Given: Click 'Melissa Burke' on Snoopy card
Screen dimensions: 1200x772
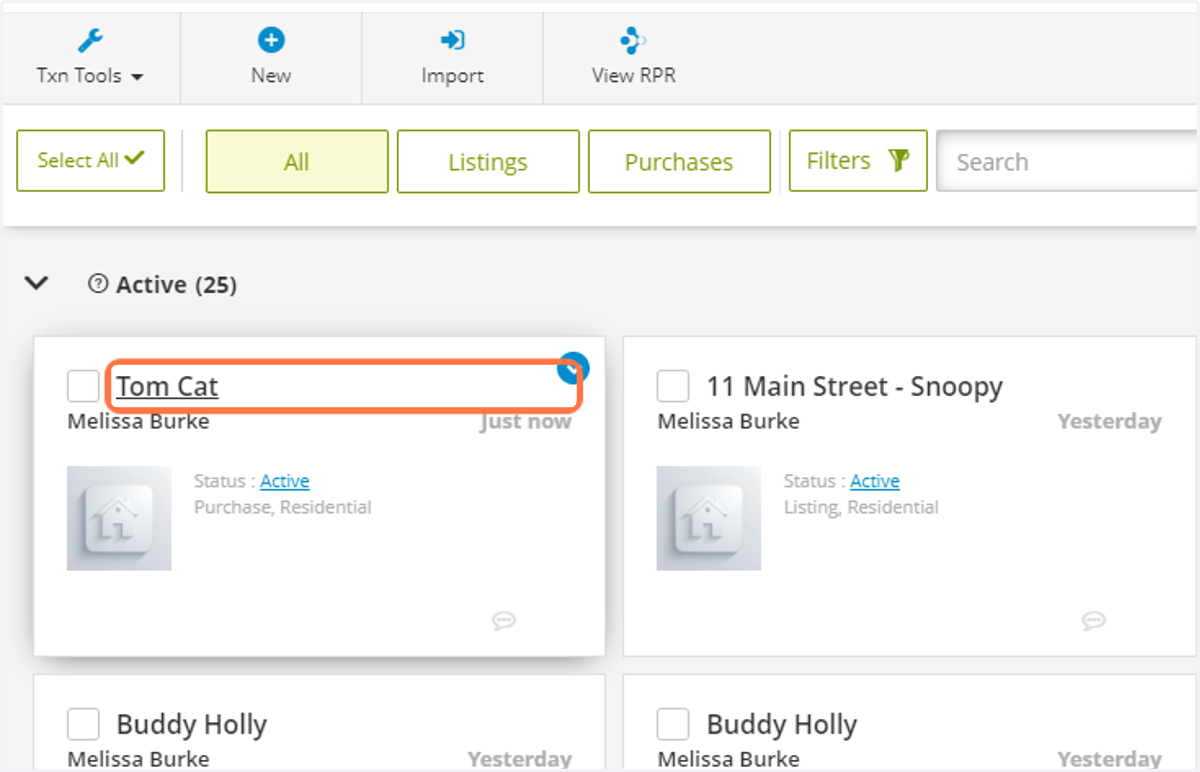Looking at the screenshot, I should click(x=728, y=421).
